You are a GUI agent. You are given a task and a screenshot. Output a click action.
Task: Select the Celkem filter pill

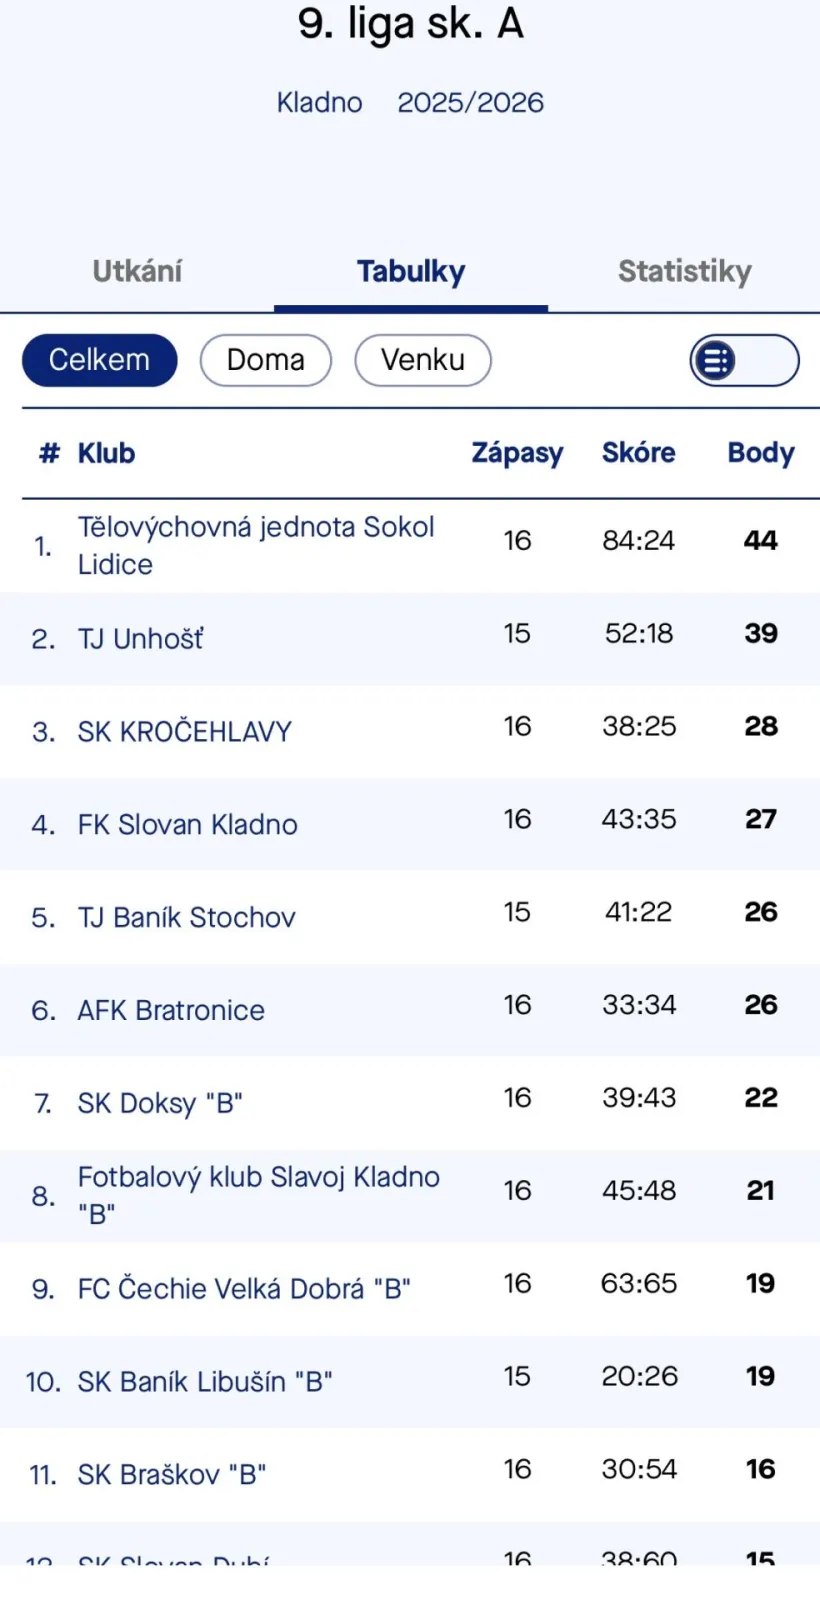99,360
